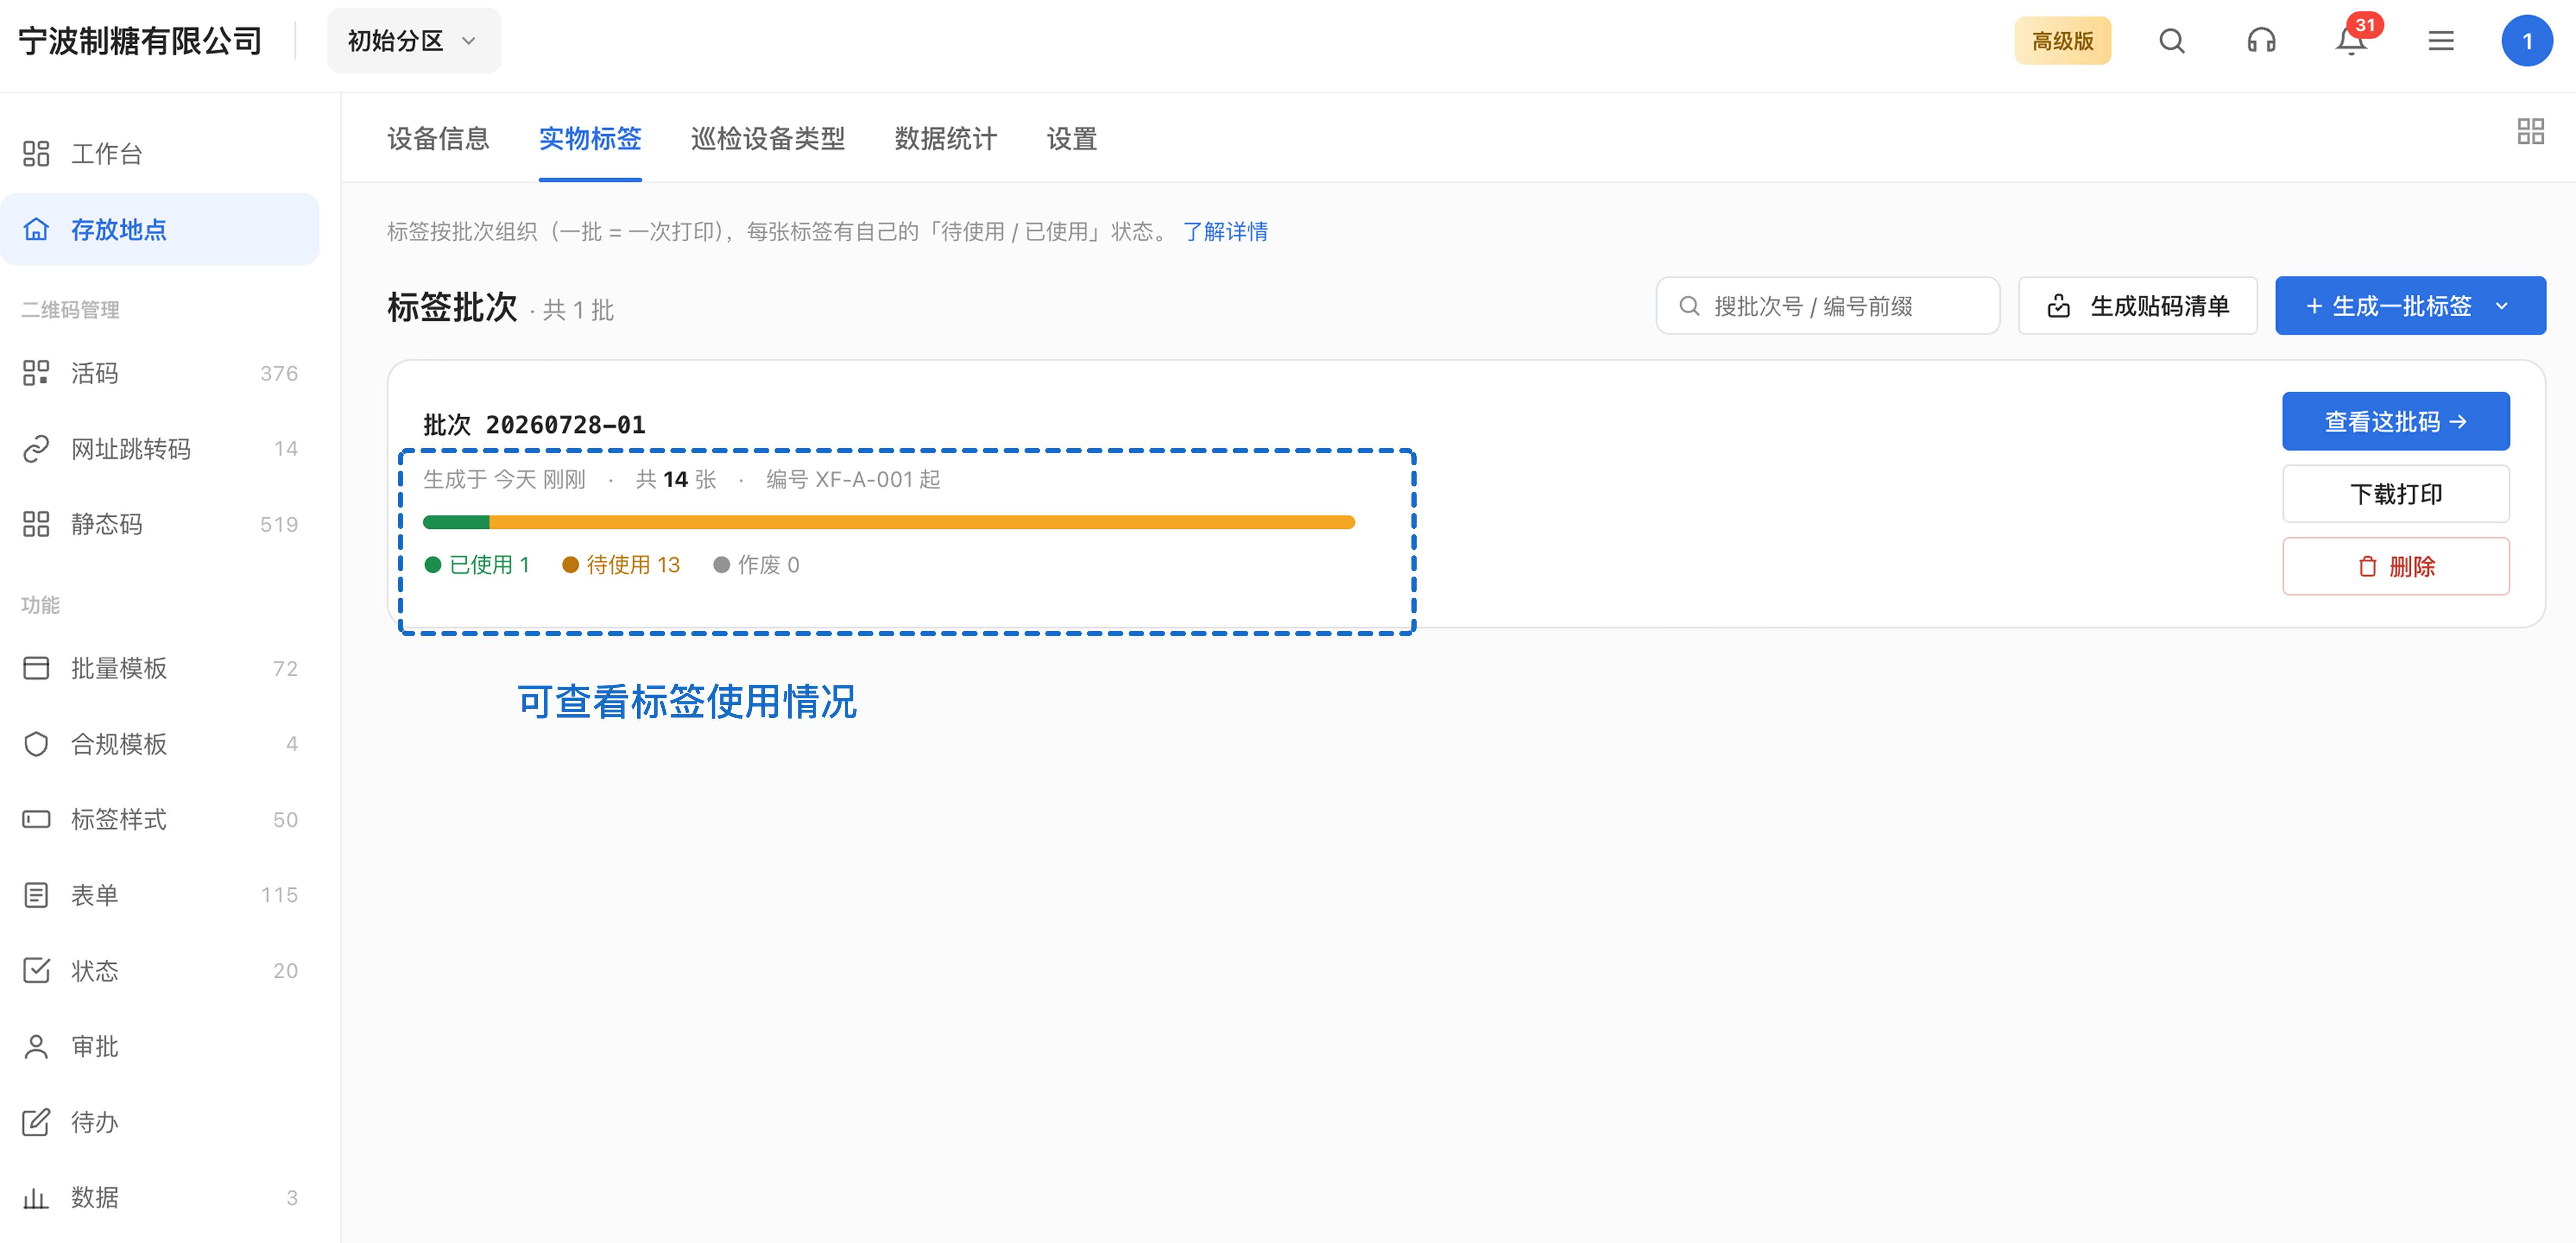Image resolution: width=2576 pixels, height=1243 pixels.
Task: Click the share icon on 生成贴码清单
Action: 2058,306
